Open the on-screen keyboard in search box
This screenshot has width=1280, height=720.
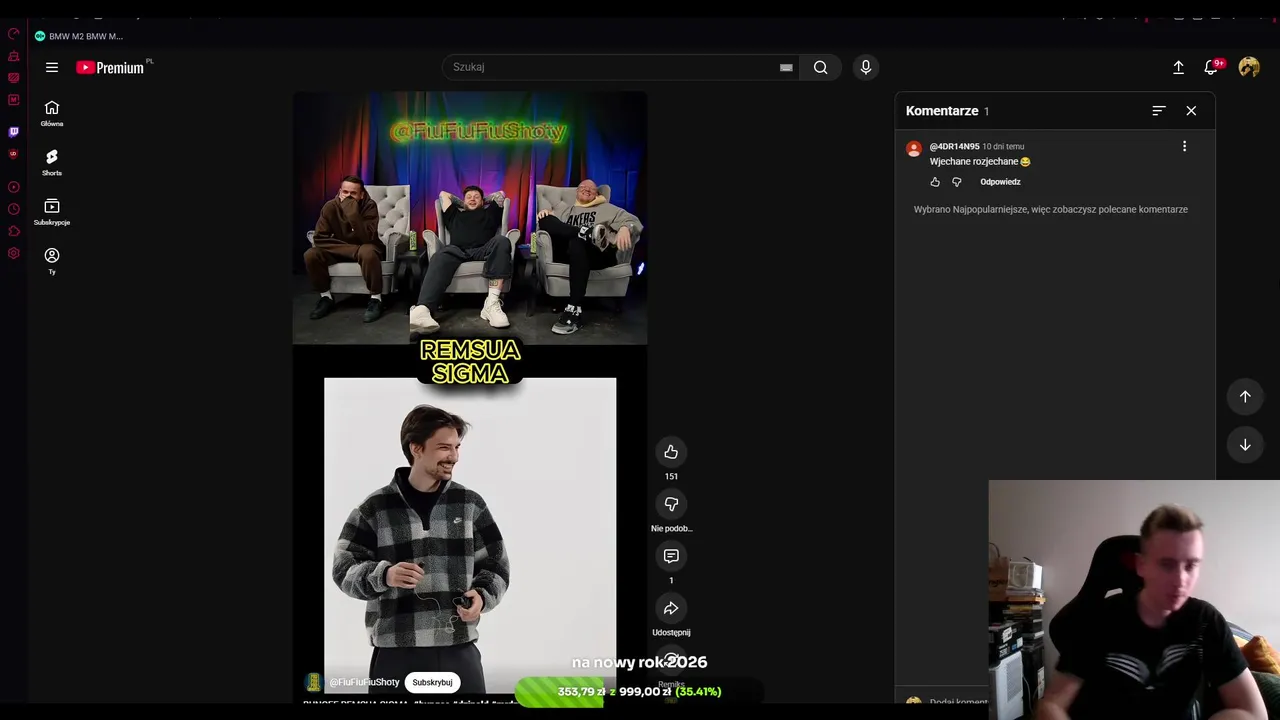(x=786, y=67)
